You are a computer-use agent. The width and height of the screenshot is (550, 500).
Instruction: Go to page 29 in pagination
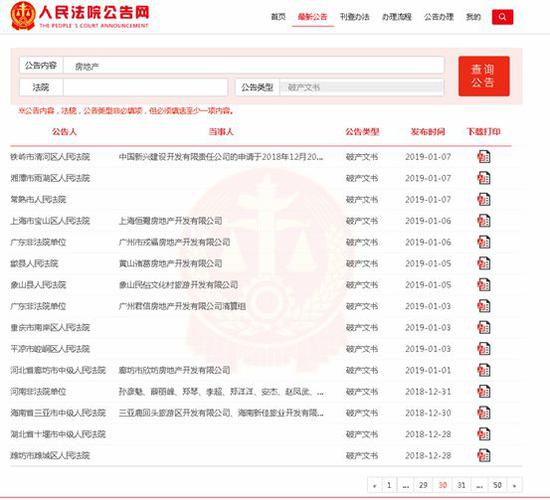[423, 485]
